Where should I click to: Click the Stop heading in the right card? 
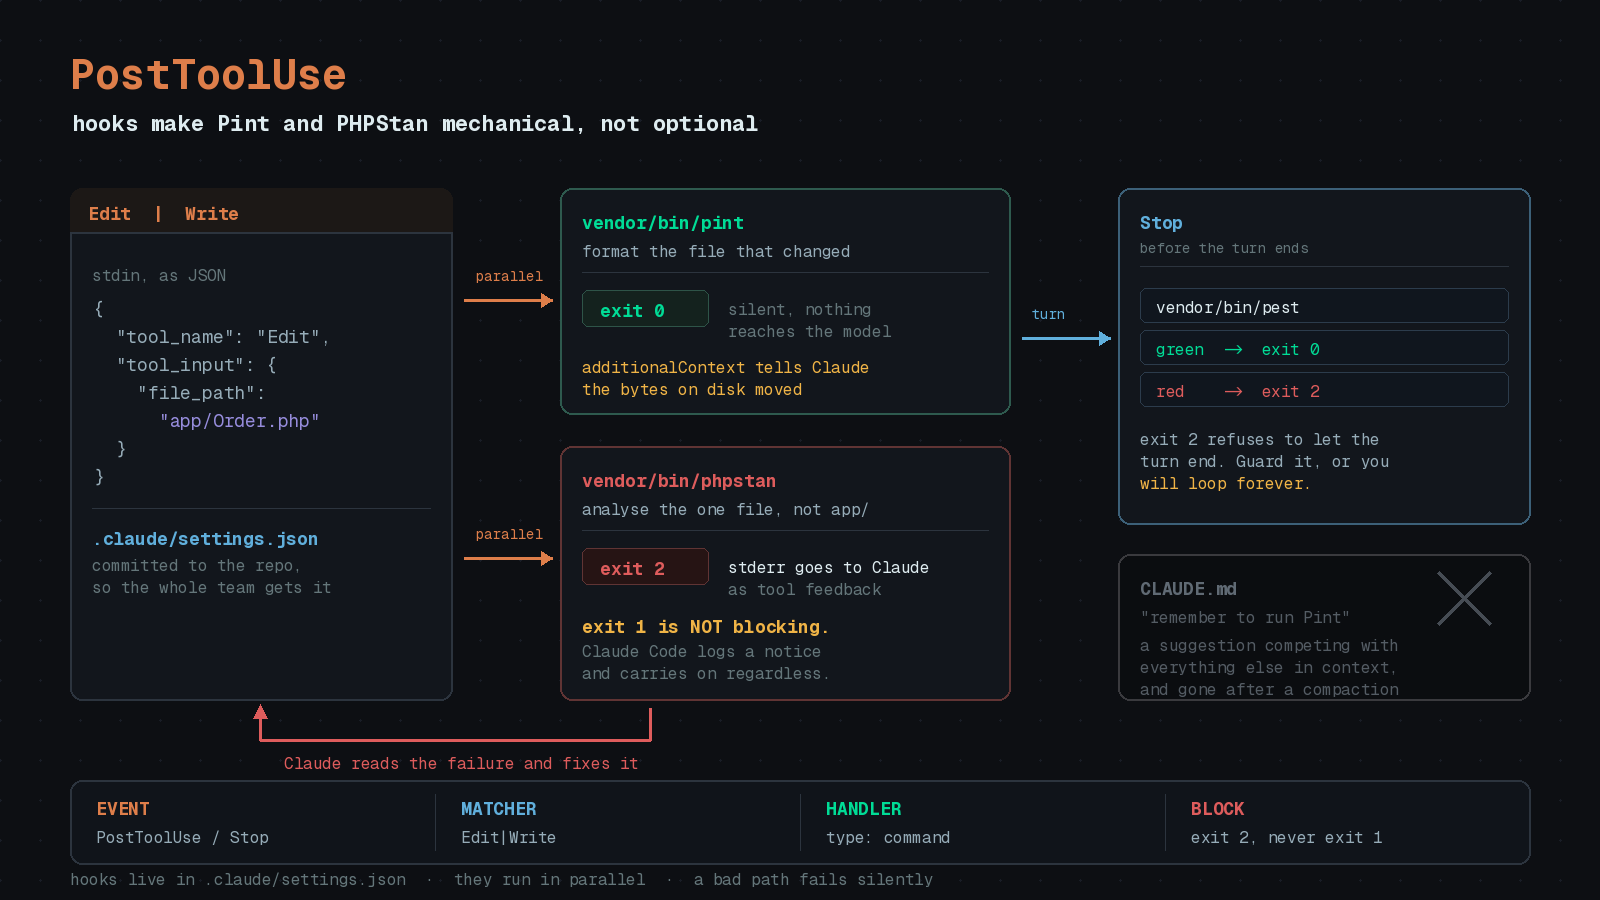[1161, 224]
